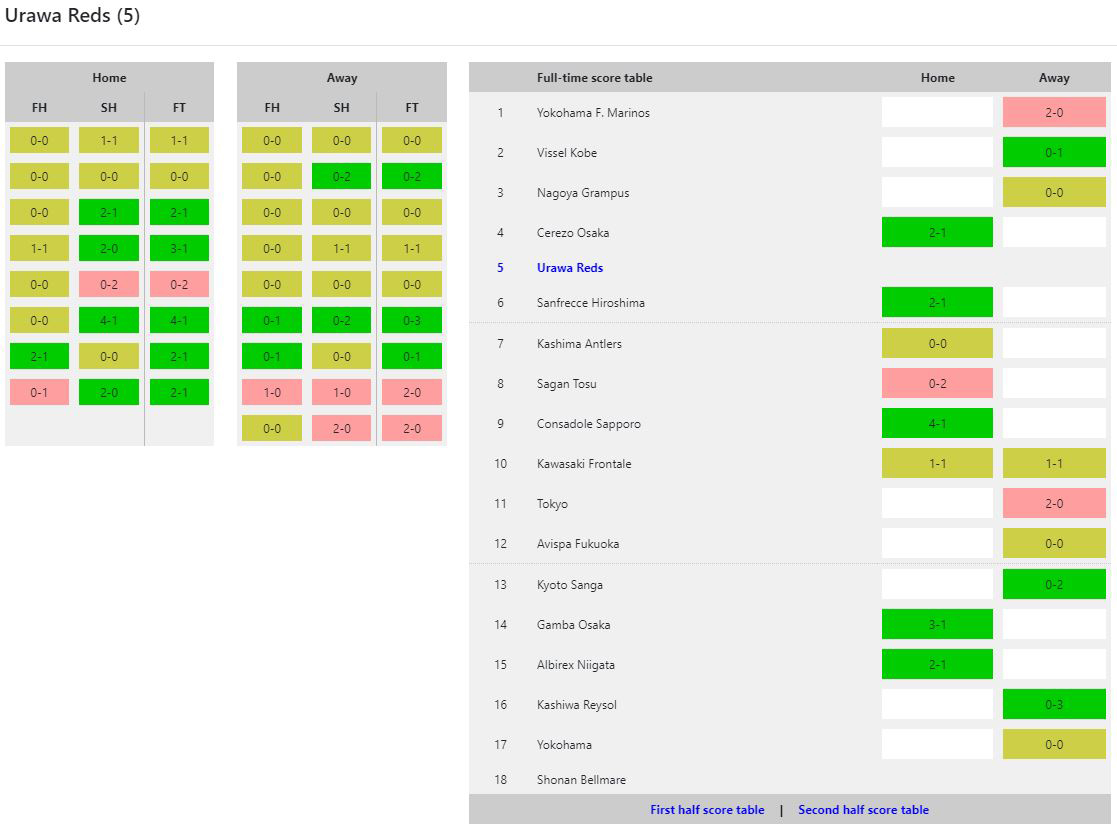Click the 2-1 home score for Cerezo Osaka
The height and width of the screenshot is (830, 1117).
pos(937,232)
